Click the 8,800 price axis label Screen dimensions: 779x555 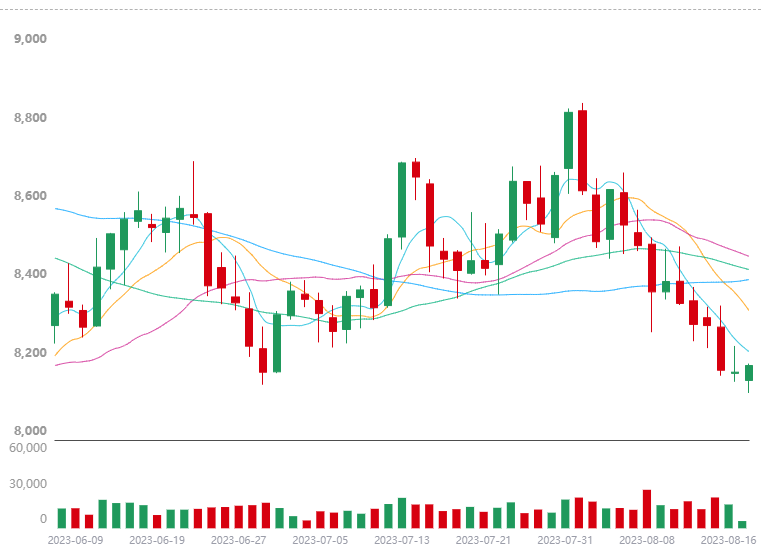[x=31, y=118]
